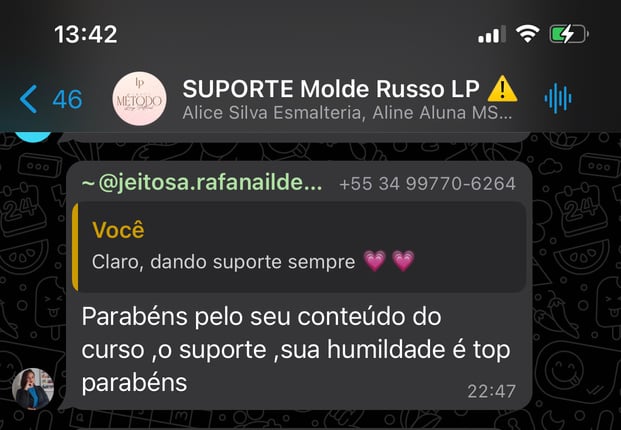Tap the yellow warning emoji in title
The height and width of the screenshot is (430, 621).
(x=502, y=89)
